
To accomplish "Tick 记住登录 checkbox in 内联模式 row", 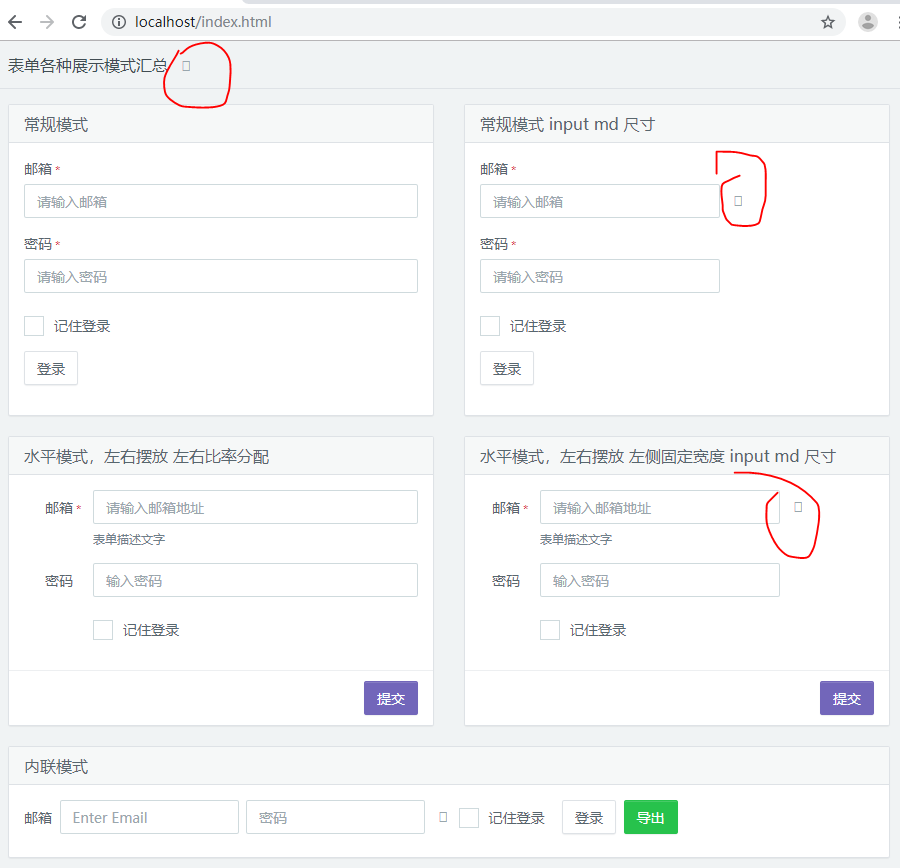I will 469,817.
